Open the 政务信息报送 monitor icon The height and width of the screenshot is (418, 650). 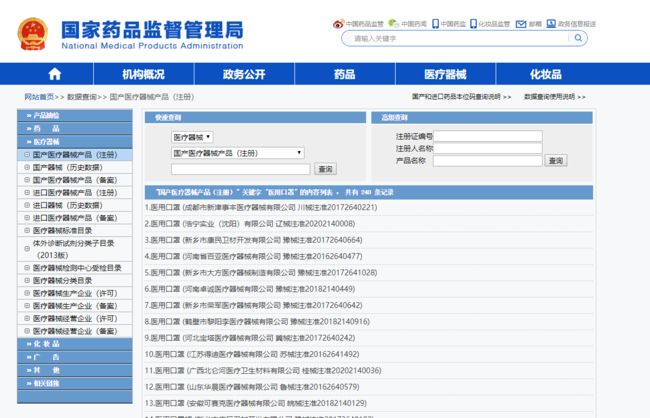551,24
